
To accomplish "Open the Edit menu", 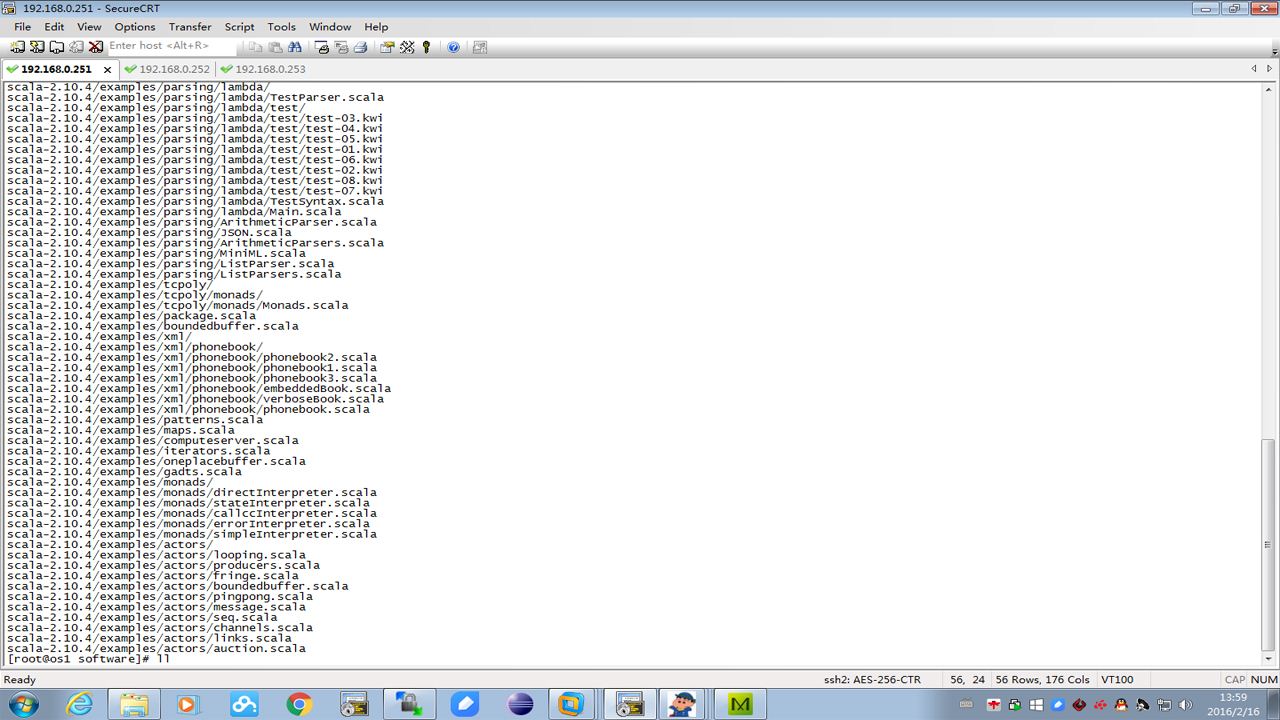I will (x=54, y=27).
